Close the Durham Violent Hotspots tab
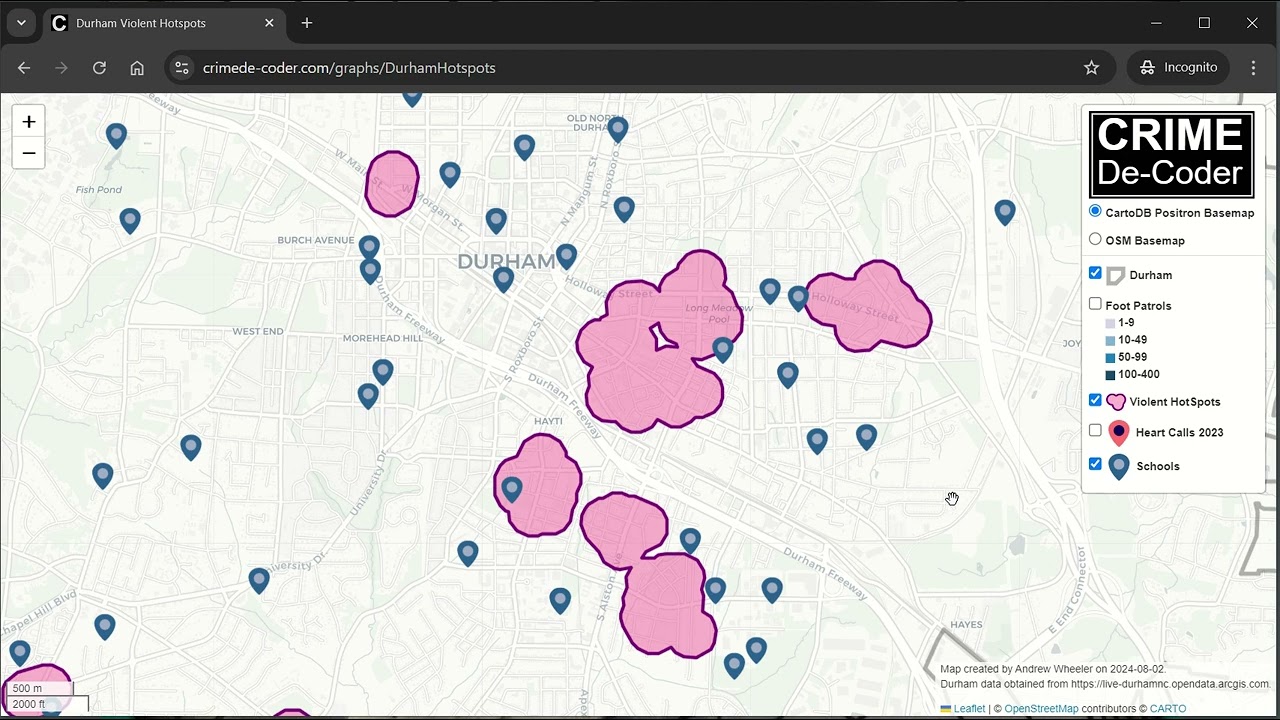 tap(269, 23)
